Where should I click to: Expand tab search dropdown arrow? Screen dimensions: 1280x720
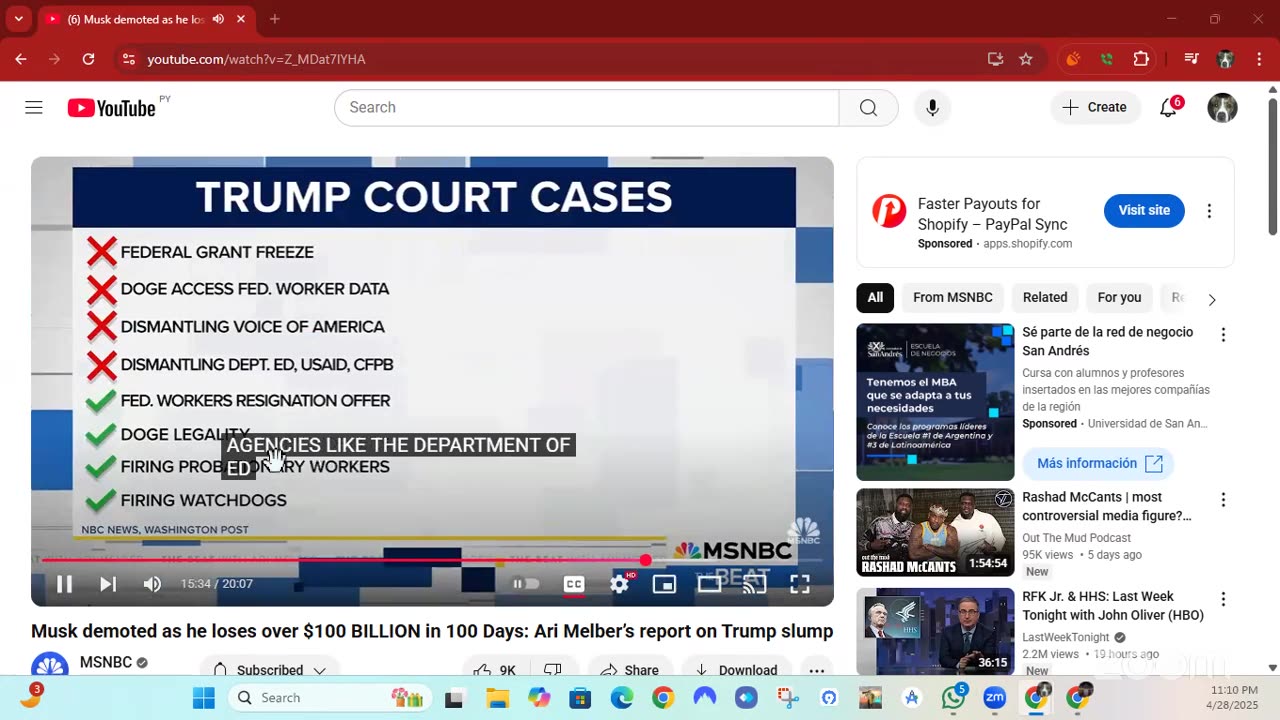(18, 19)
